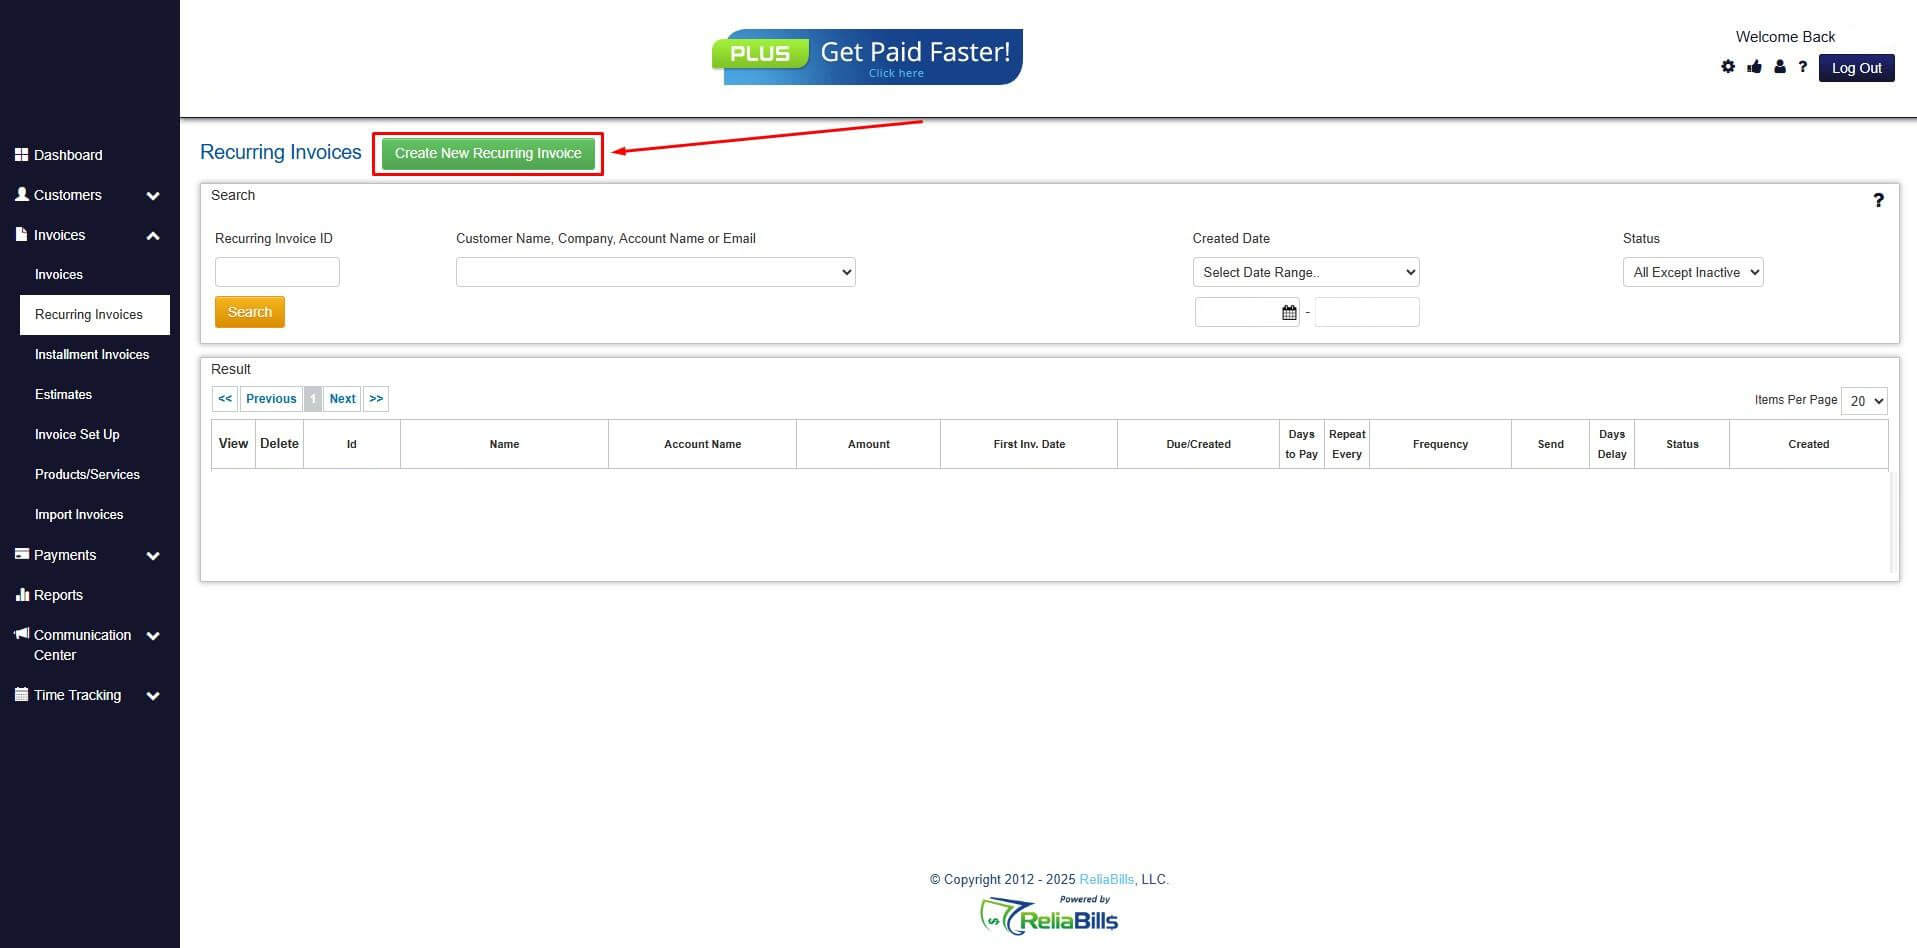
Task: Open the settings gear icon
Action: pos(1727,66)
